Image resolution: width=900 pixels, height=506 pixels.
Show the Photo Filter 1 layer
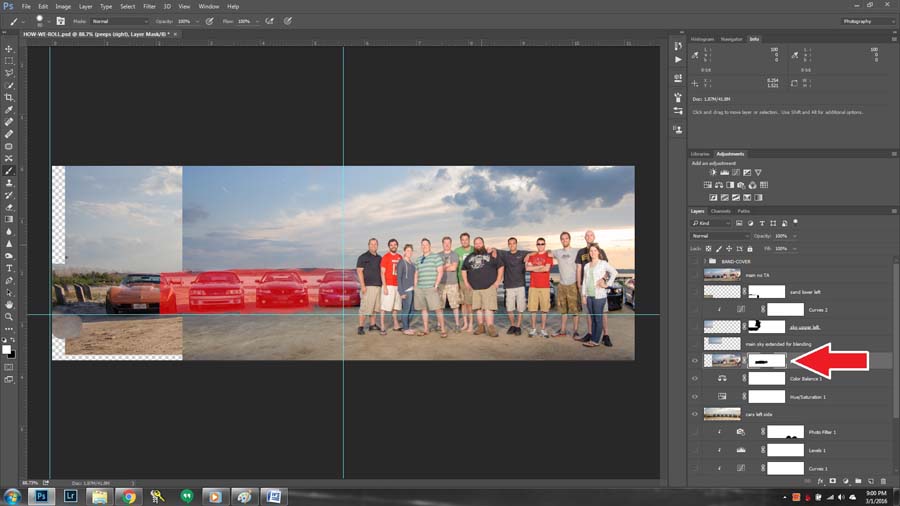click(695, 432)
